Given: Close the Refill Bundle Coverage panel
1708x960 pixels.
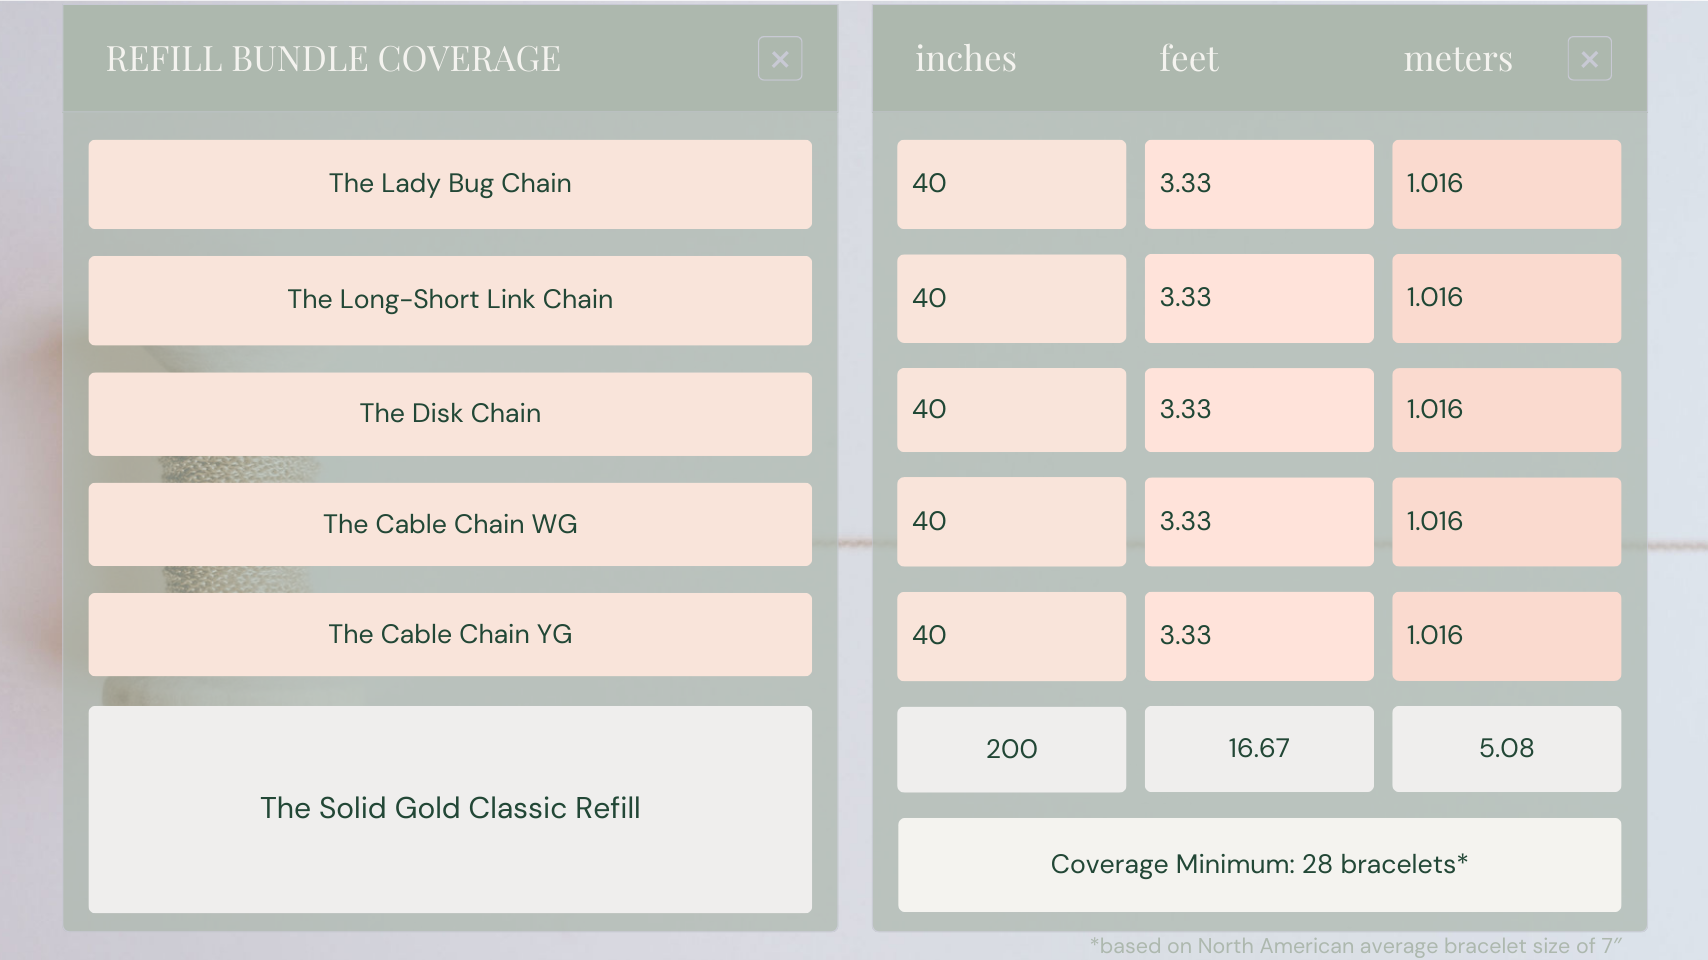Looking at the screenshot, I should (780, 59).
